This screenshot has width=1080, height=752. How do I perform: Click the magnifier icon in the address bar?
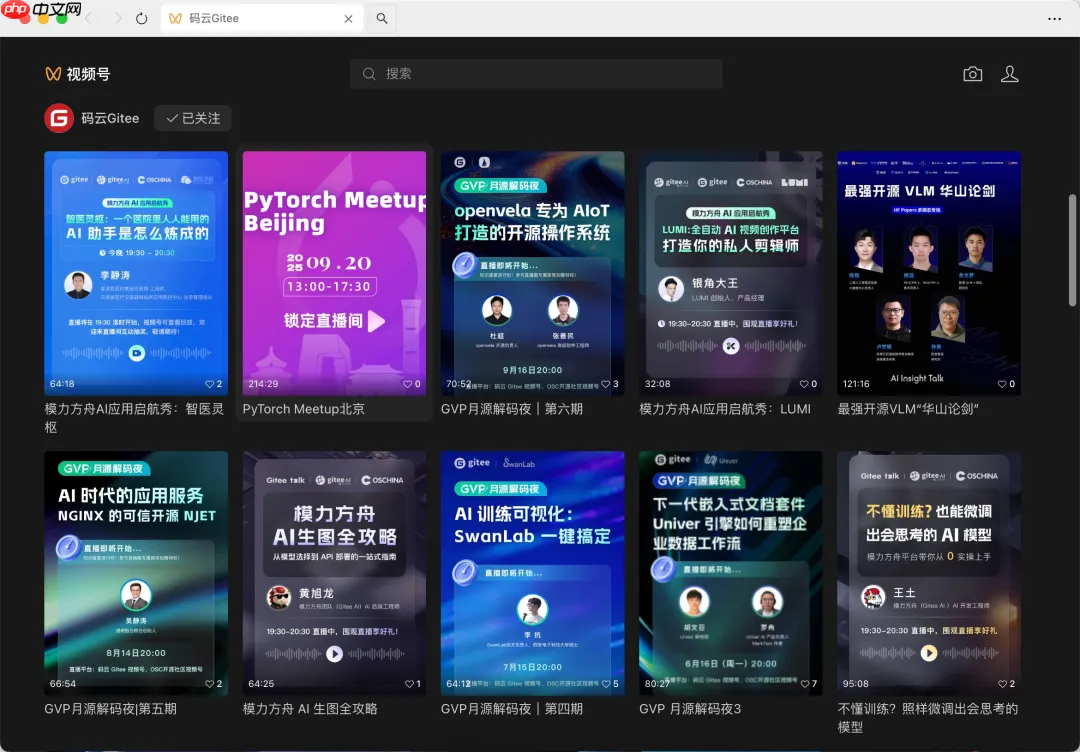381,18
